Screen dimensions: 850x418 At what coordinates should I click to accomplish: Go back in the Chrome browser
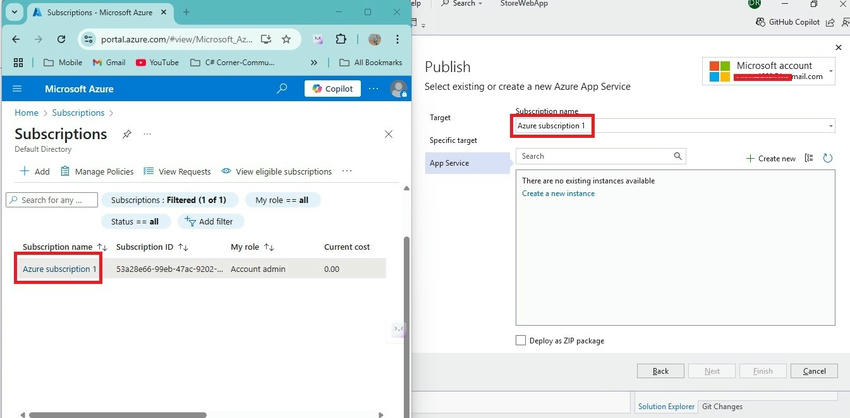click(16, 39)
